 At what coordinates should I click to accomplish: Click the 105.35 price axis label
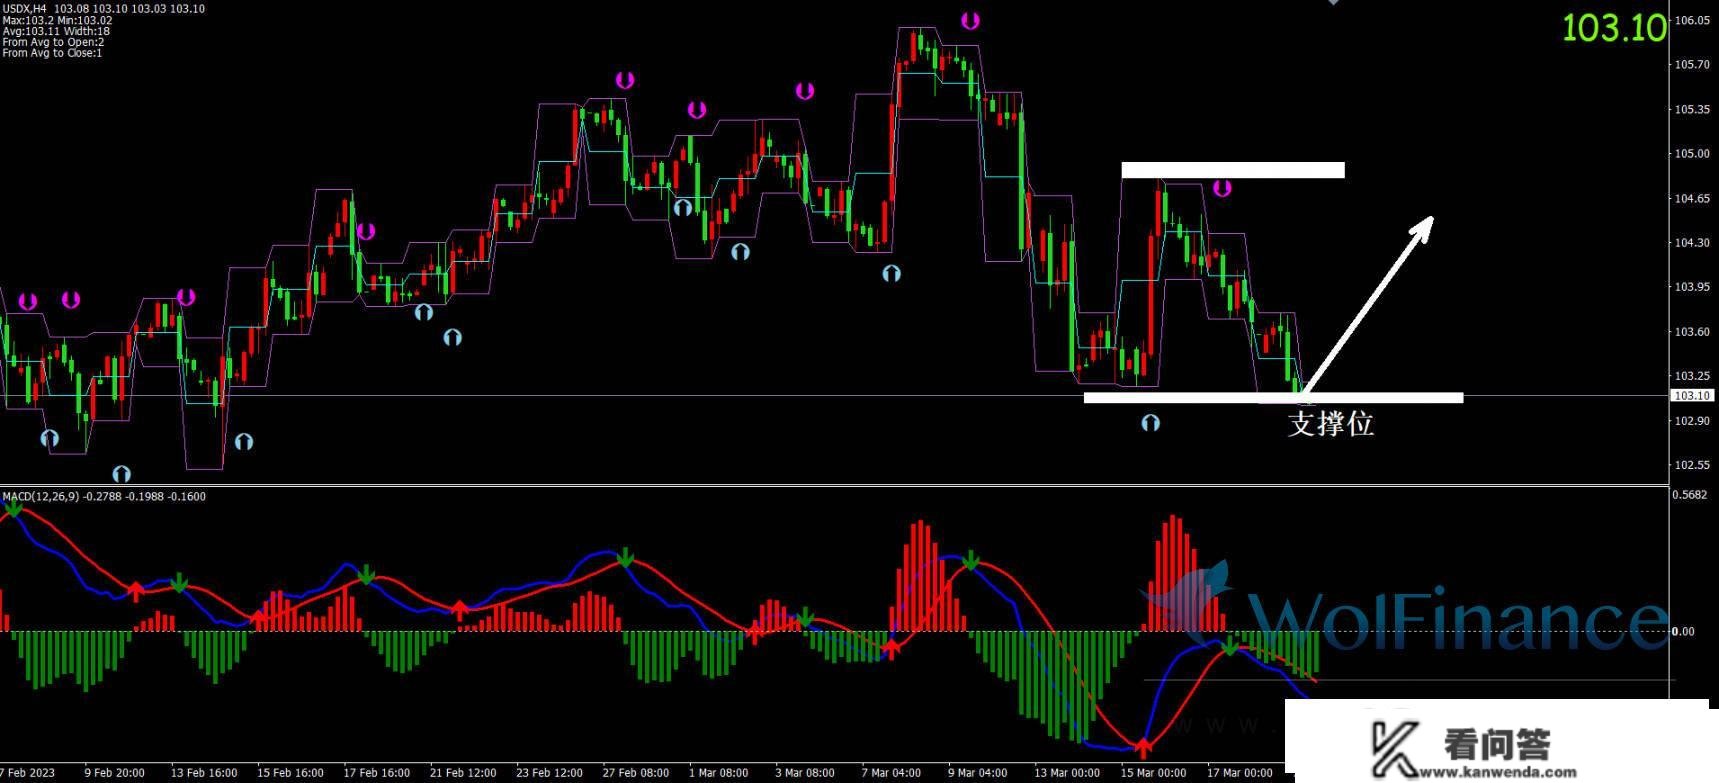point(1691,109)
